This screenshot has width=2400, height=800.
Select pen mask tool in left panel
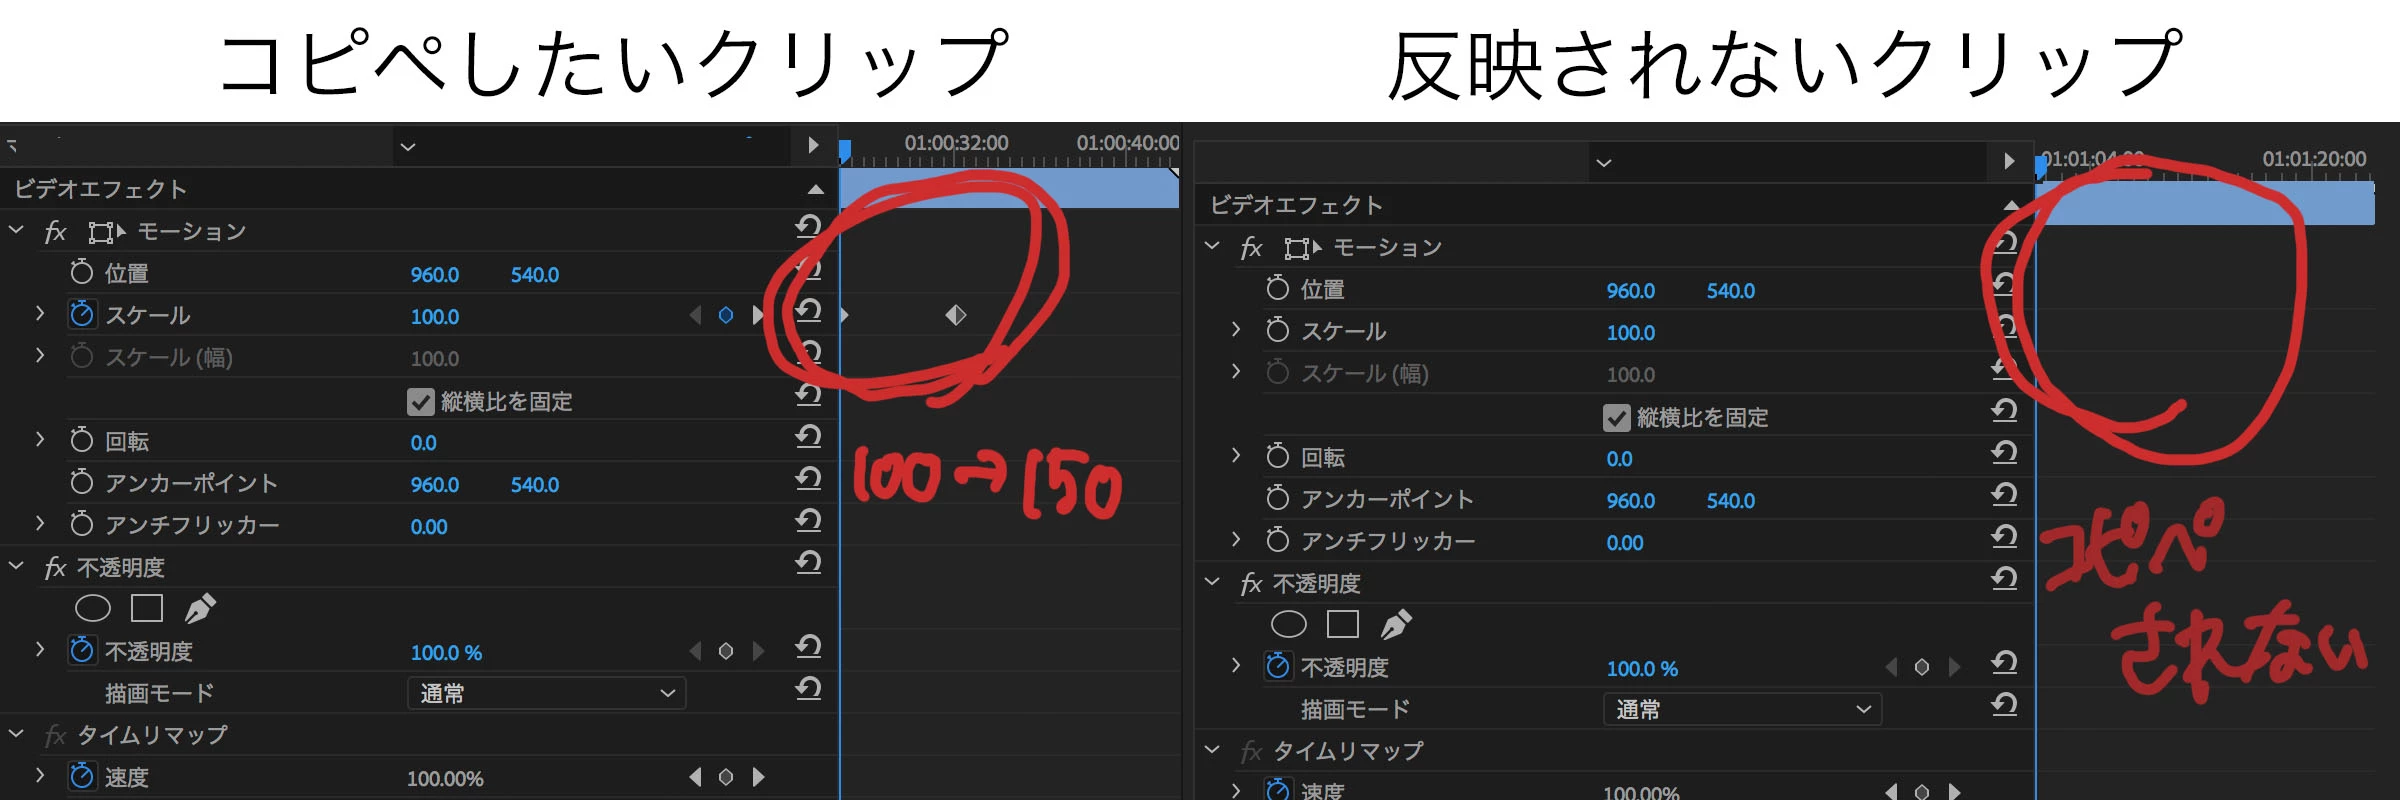pyautogui.click(x=200, y=608)
